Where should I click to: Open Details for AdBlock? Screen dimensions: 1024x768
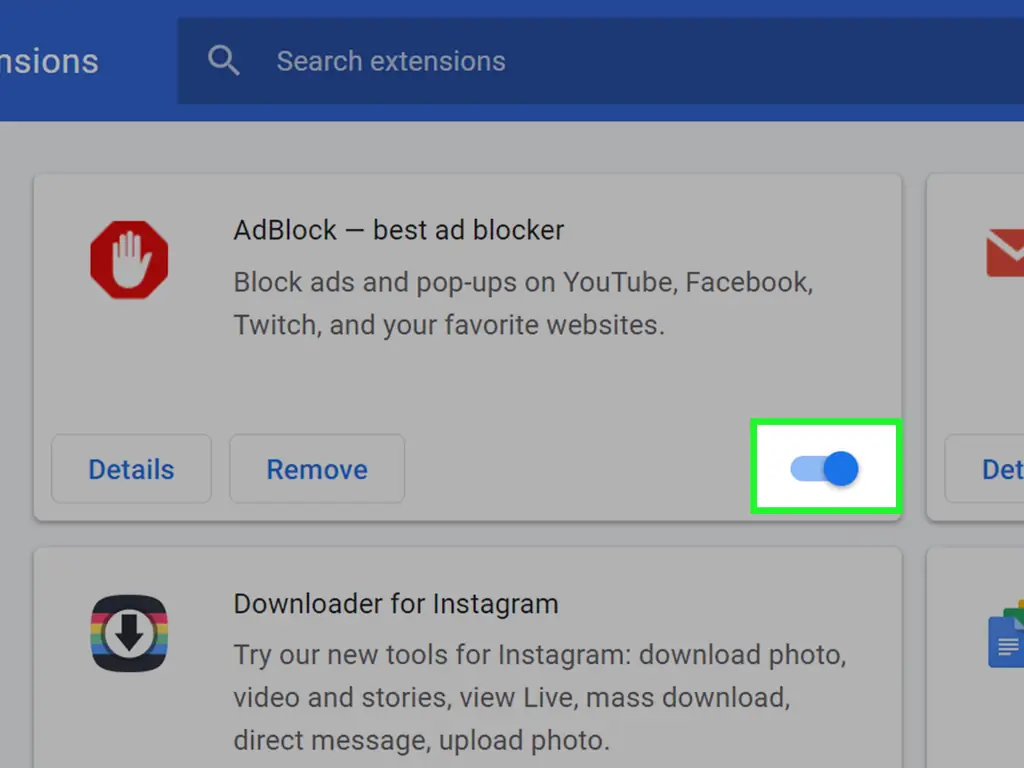coord(131,469)
